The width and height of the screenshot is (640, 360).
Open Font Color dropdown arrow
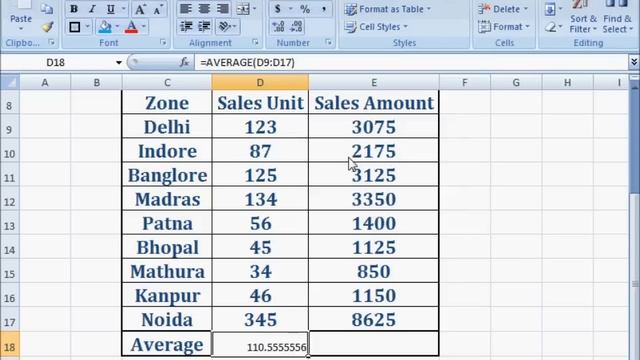144,27
